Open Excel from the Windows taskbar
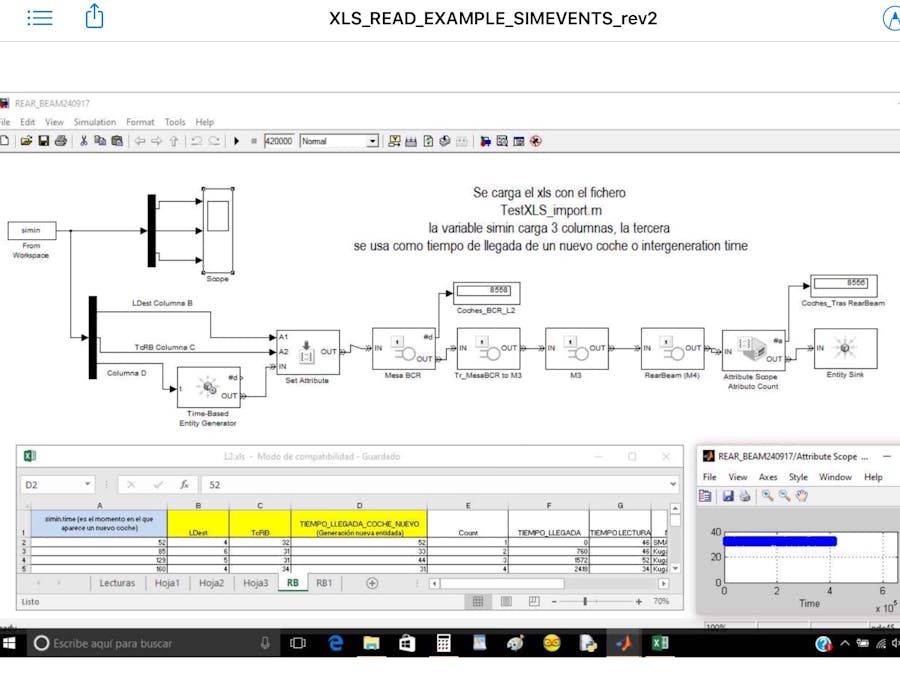The height and width of the screenshot is (675, 900). [659, 641]
